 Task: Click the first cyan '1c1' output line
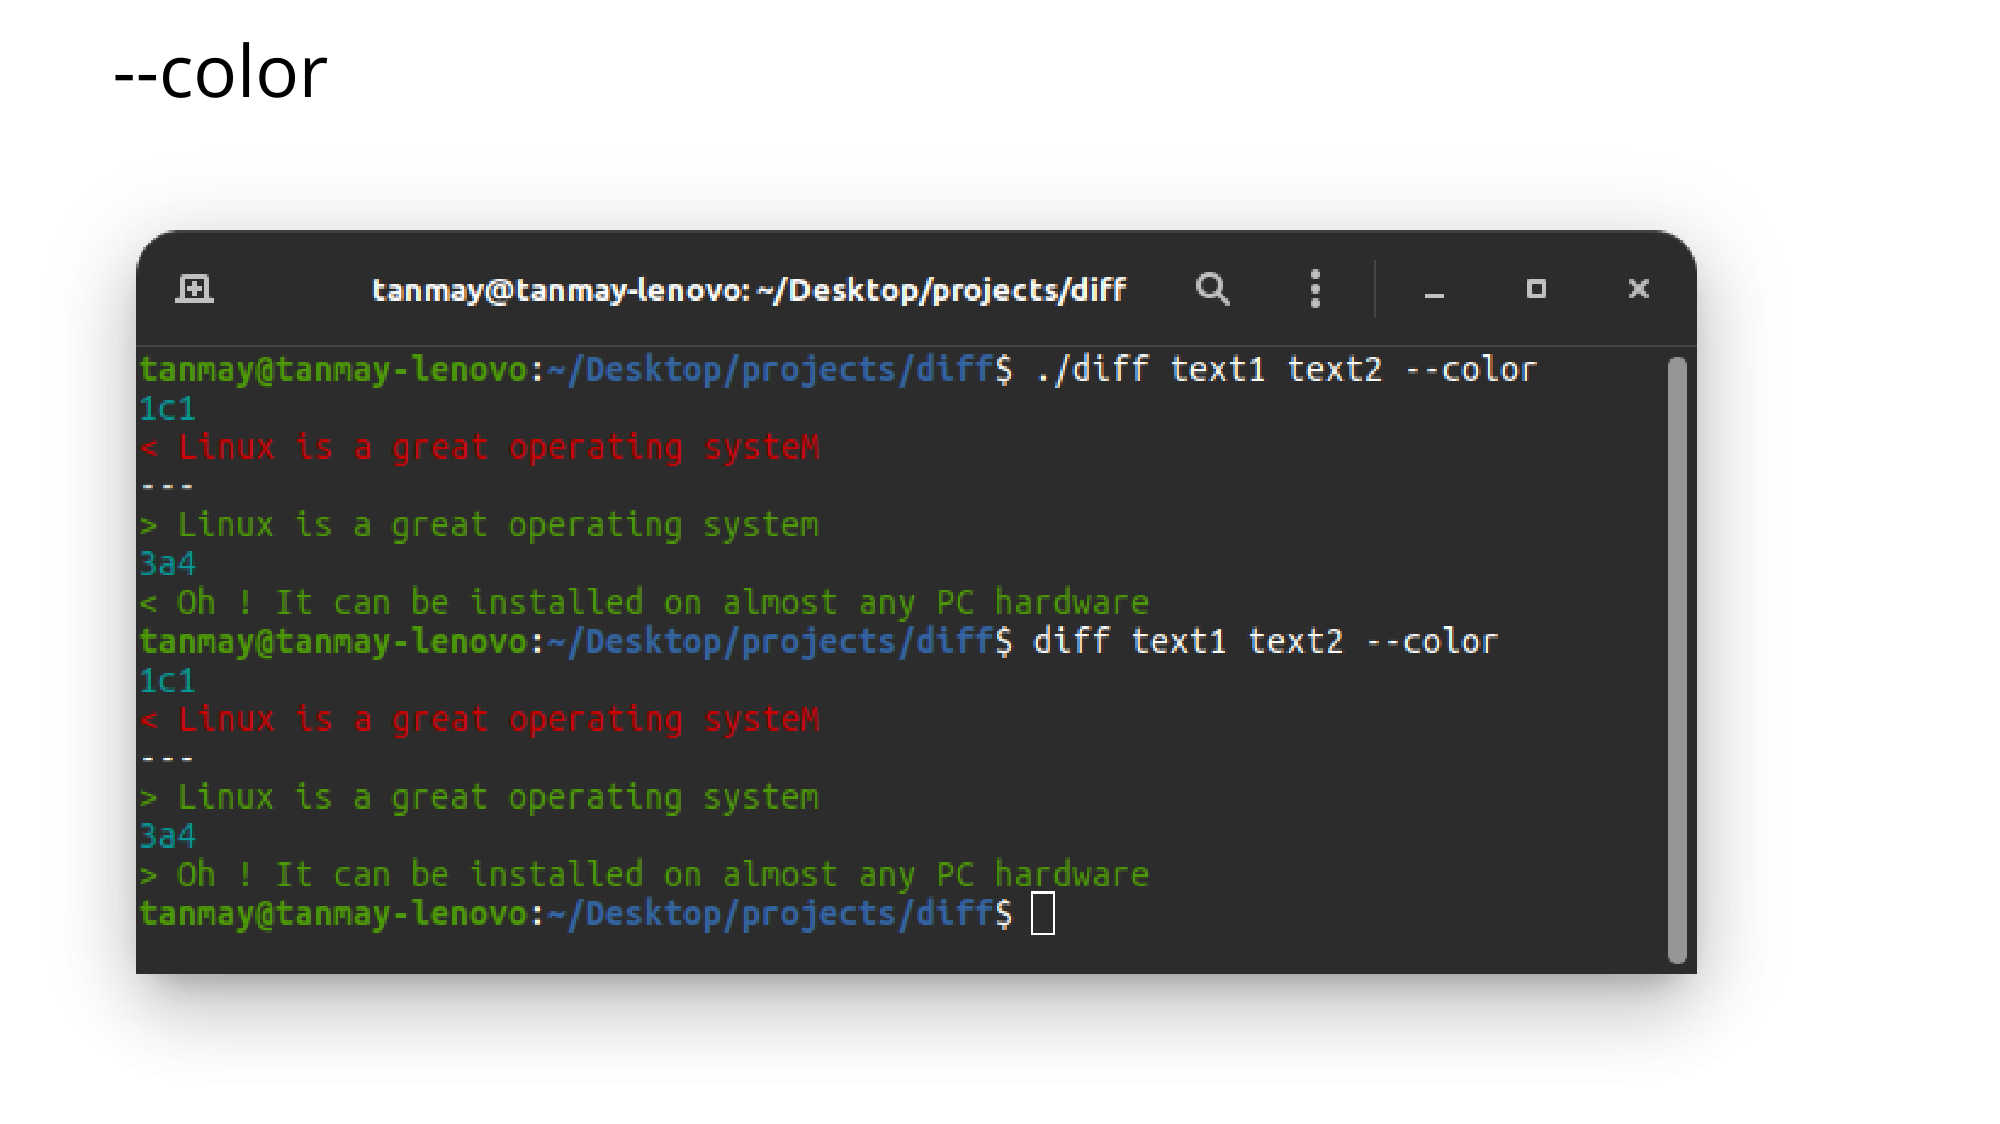[x=167, y=409]
